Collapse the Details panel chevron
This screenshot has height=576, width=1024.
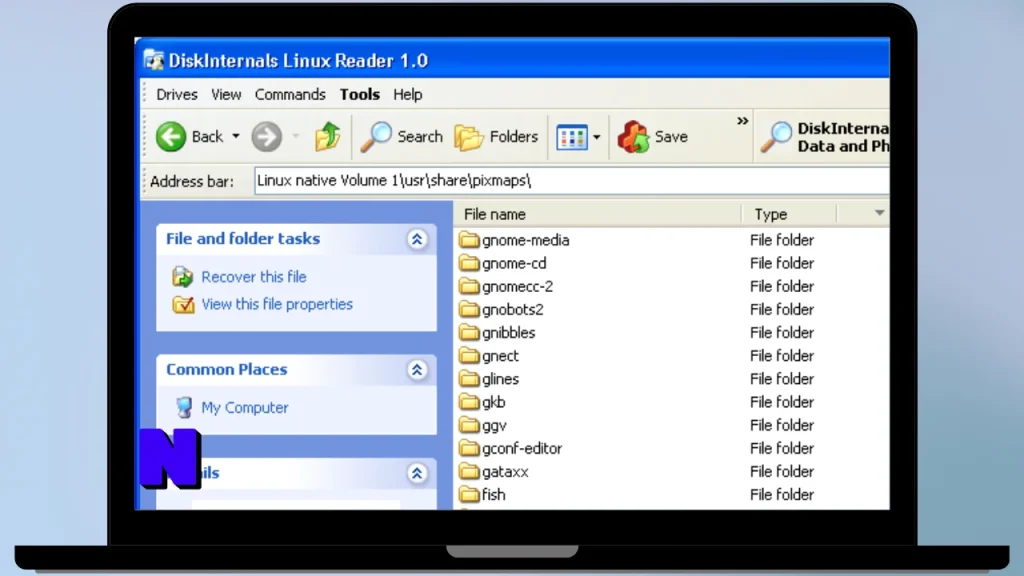[417, 473]
